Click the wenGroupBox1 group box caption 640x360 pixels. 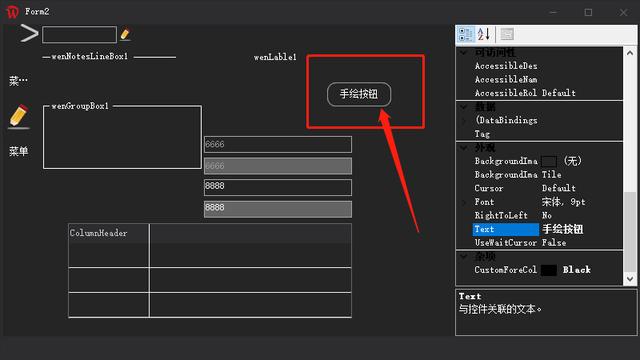pos(80,106)
